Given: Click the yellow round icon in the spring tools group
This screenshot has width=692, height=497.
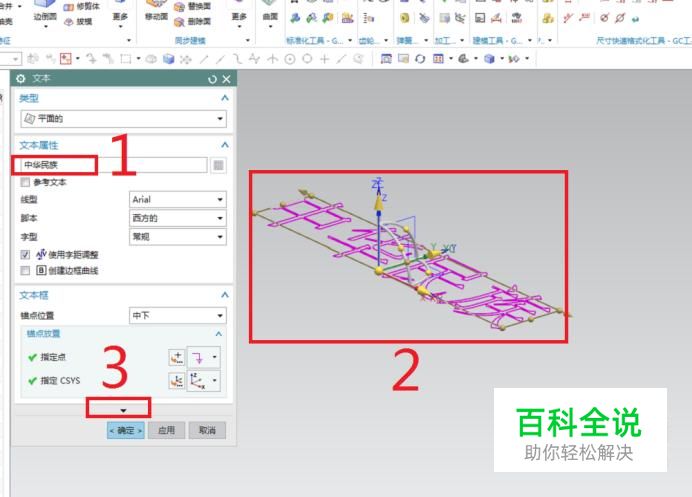Looking at the screenshot, I should [x=404, y=18].
